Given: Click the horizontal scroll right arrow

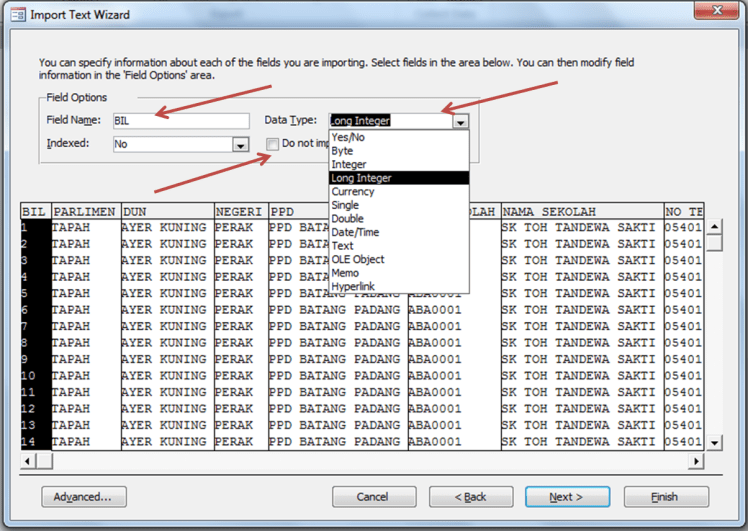Looking at the screenshot, I should (696, 461).
